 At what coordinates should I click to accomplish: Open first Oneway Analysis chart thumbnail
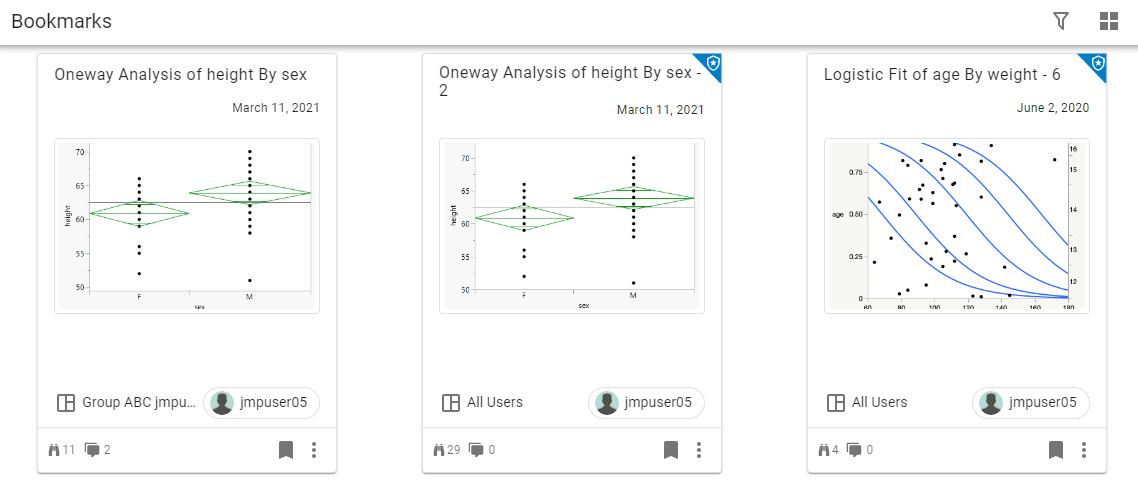pyautogui.click(x=187, y=225)
